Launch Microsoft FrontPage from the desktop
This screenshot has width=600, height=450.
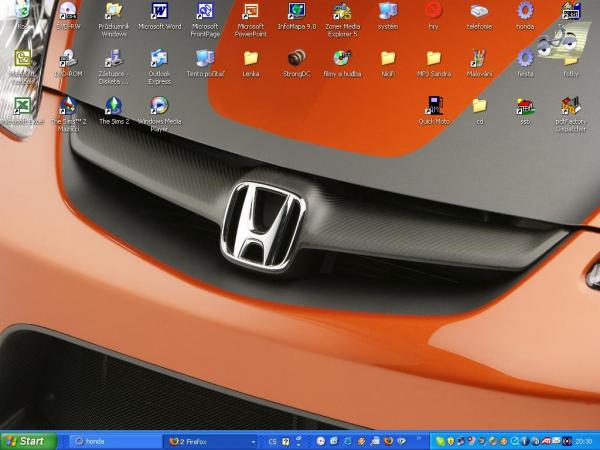coord(204,12)
